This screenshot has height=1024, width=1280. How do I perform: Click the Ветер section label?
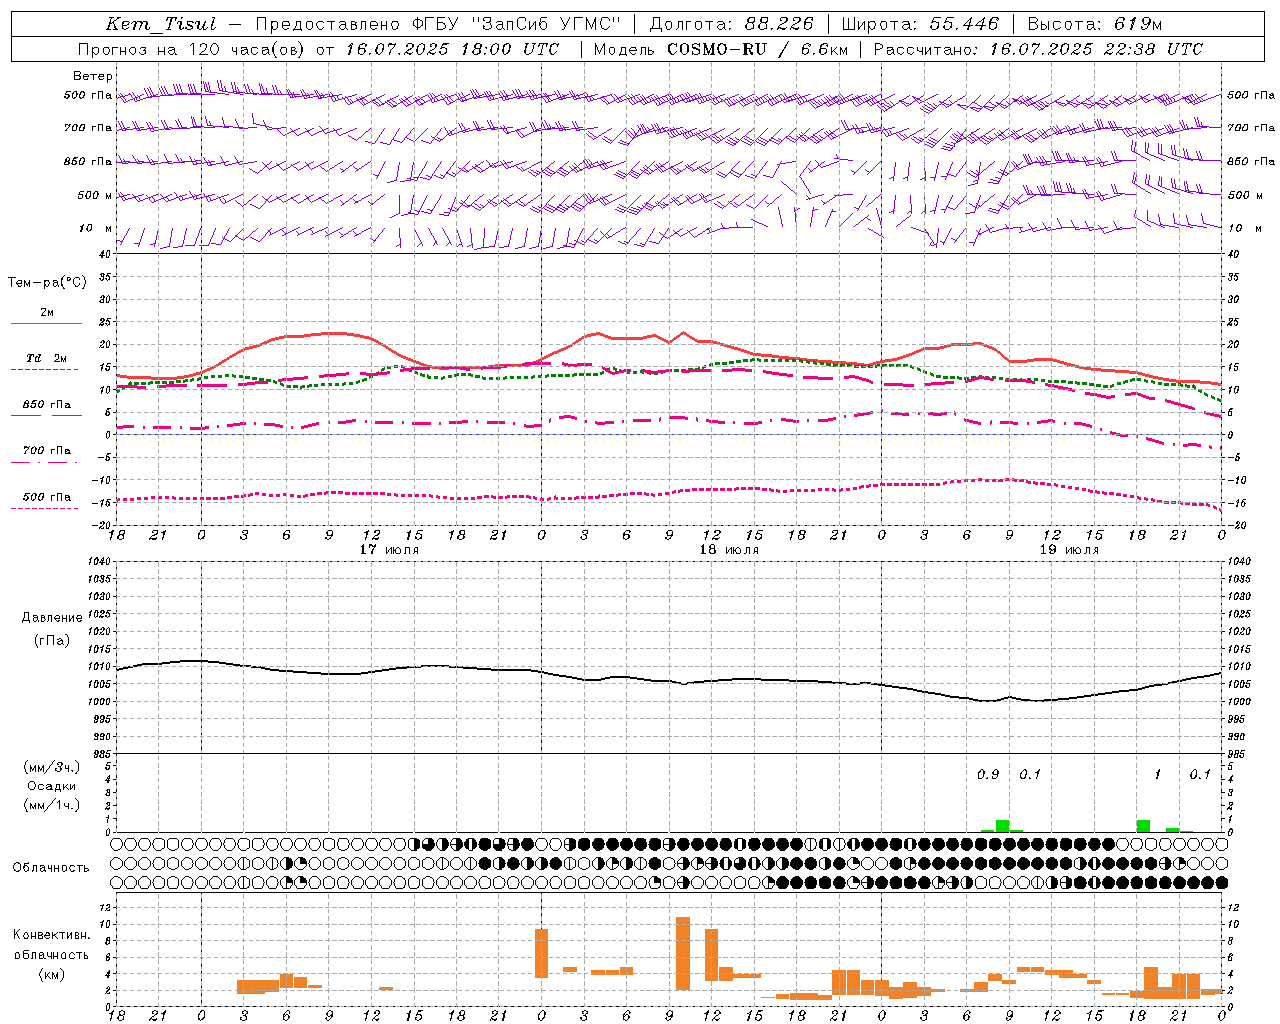tap(93, 76)
